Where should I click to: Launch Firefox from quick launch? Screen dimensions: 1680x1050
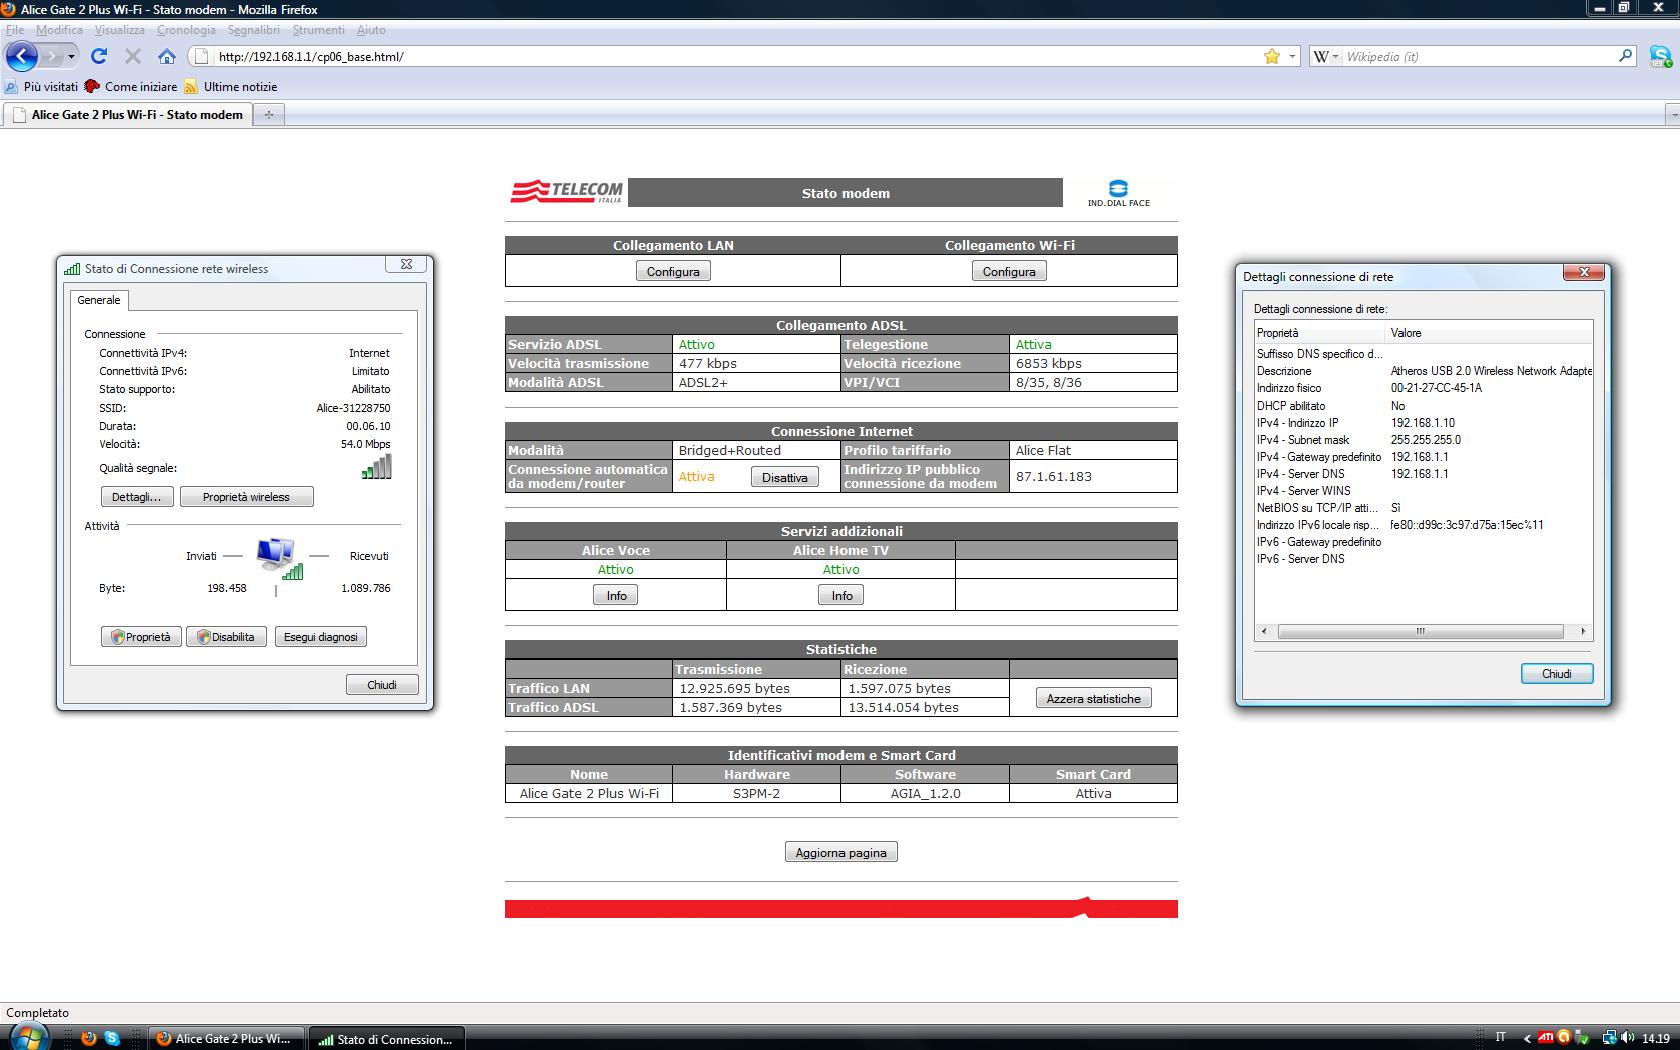click(x=88, y=1039)
